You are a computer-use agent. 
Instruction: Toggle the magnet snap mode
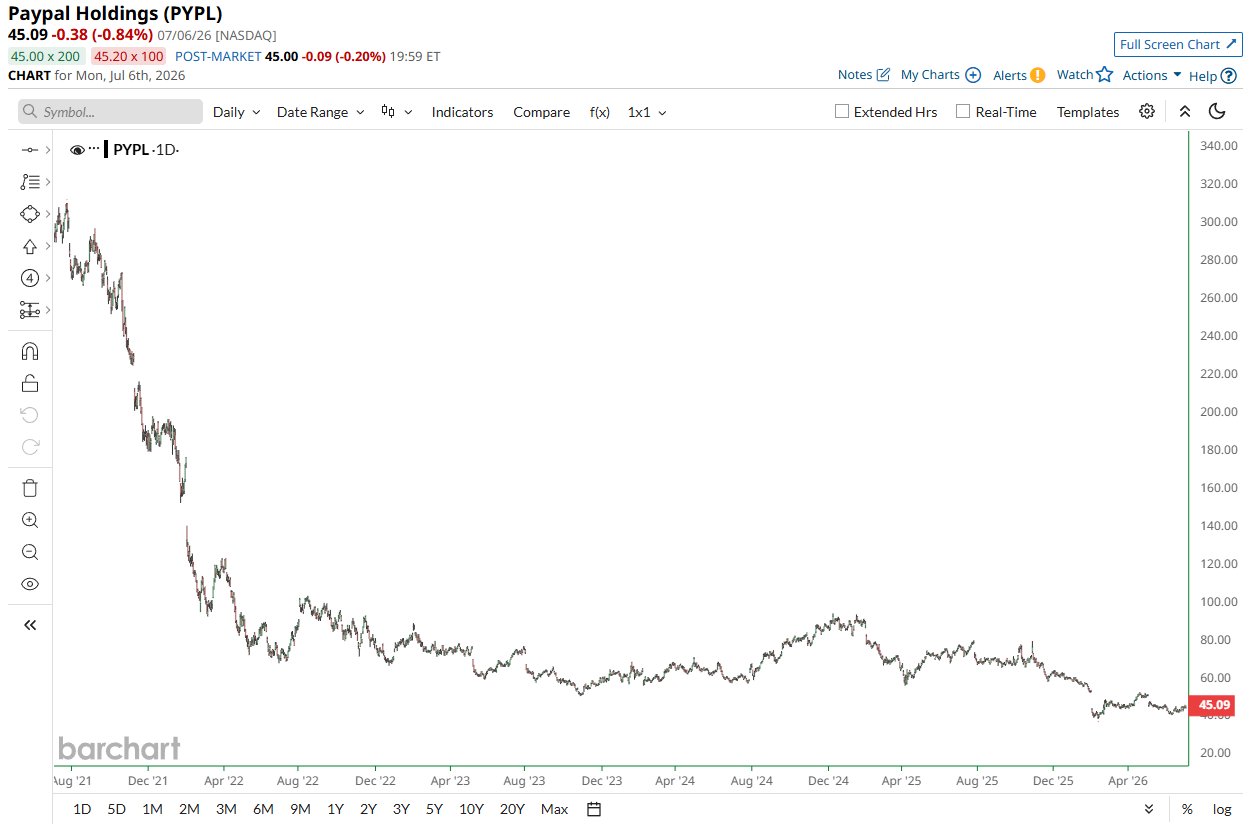(30, 351)
